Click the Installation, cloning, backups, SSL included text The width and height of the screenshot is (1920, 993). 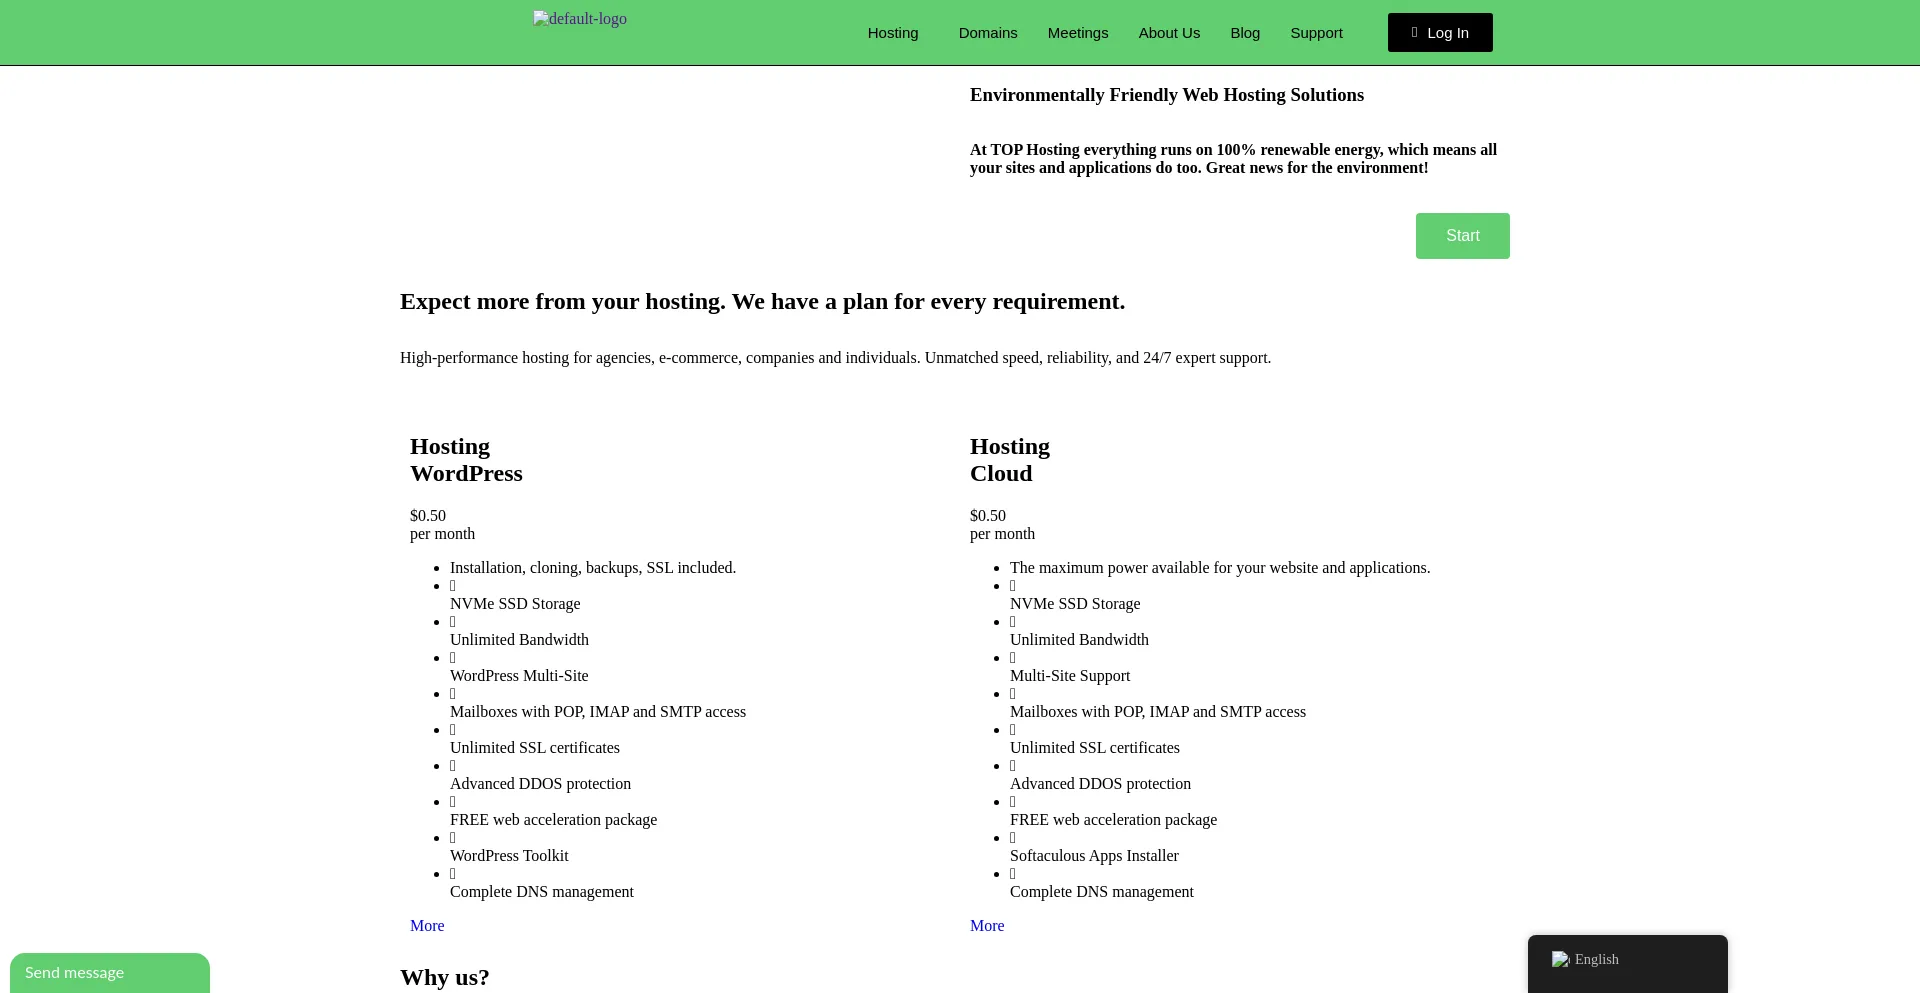click(x=593, y=568)
